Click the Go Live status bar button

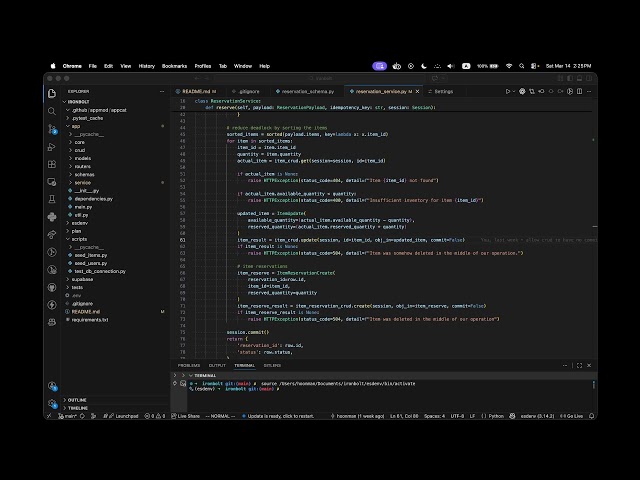[x=571, y=416]
